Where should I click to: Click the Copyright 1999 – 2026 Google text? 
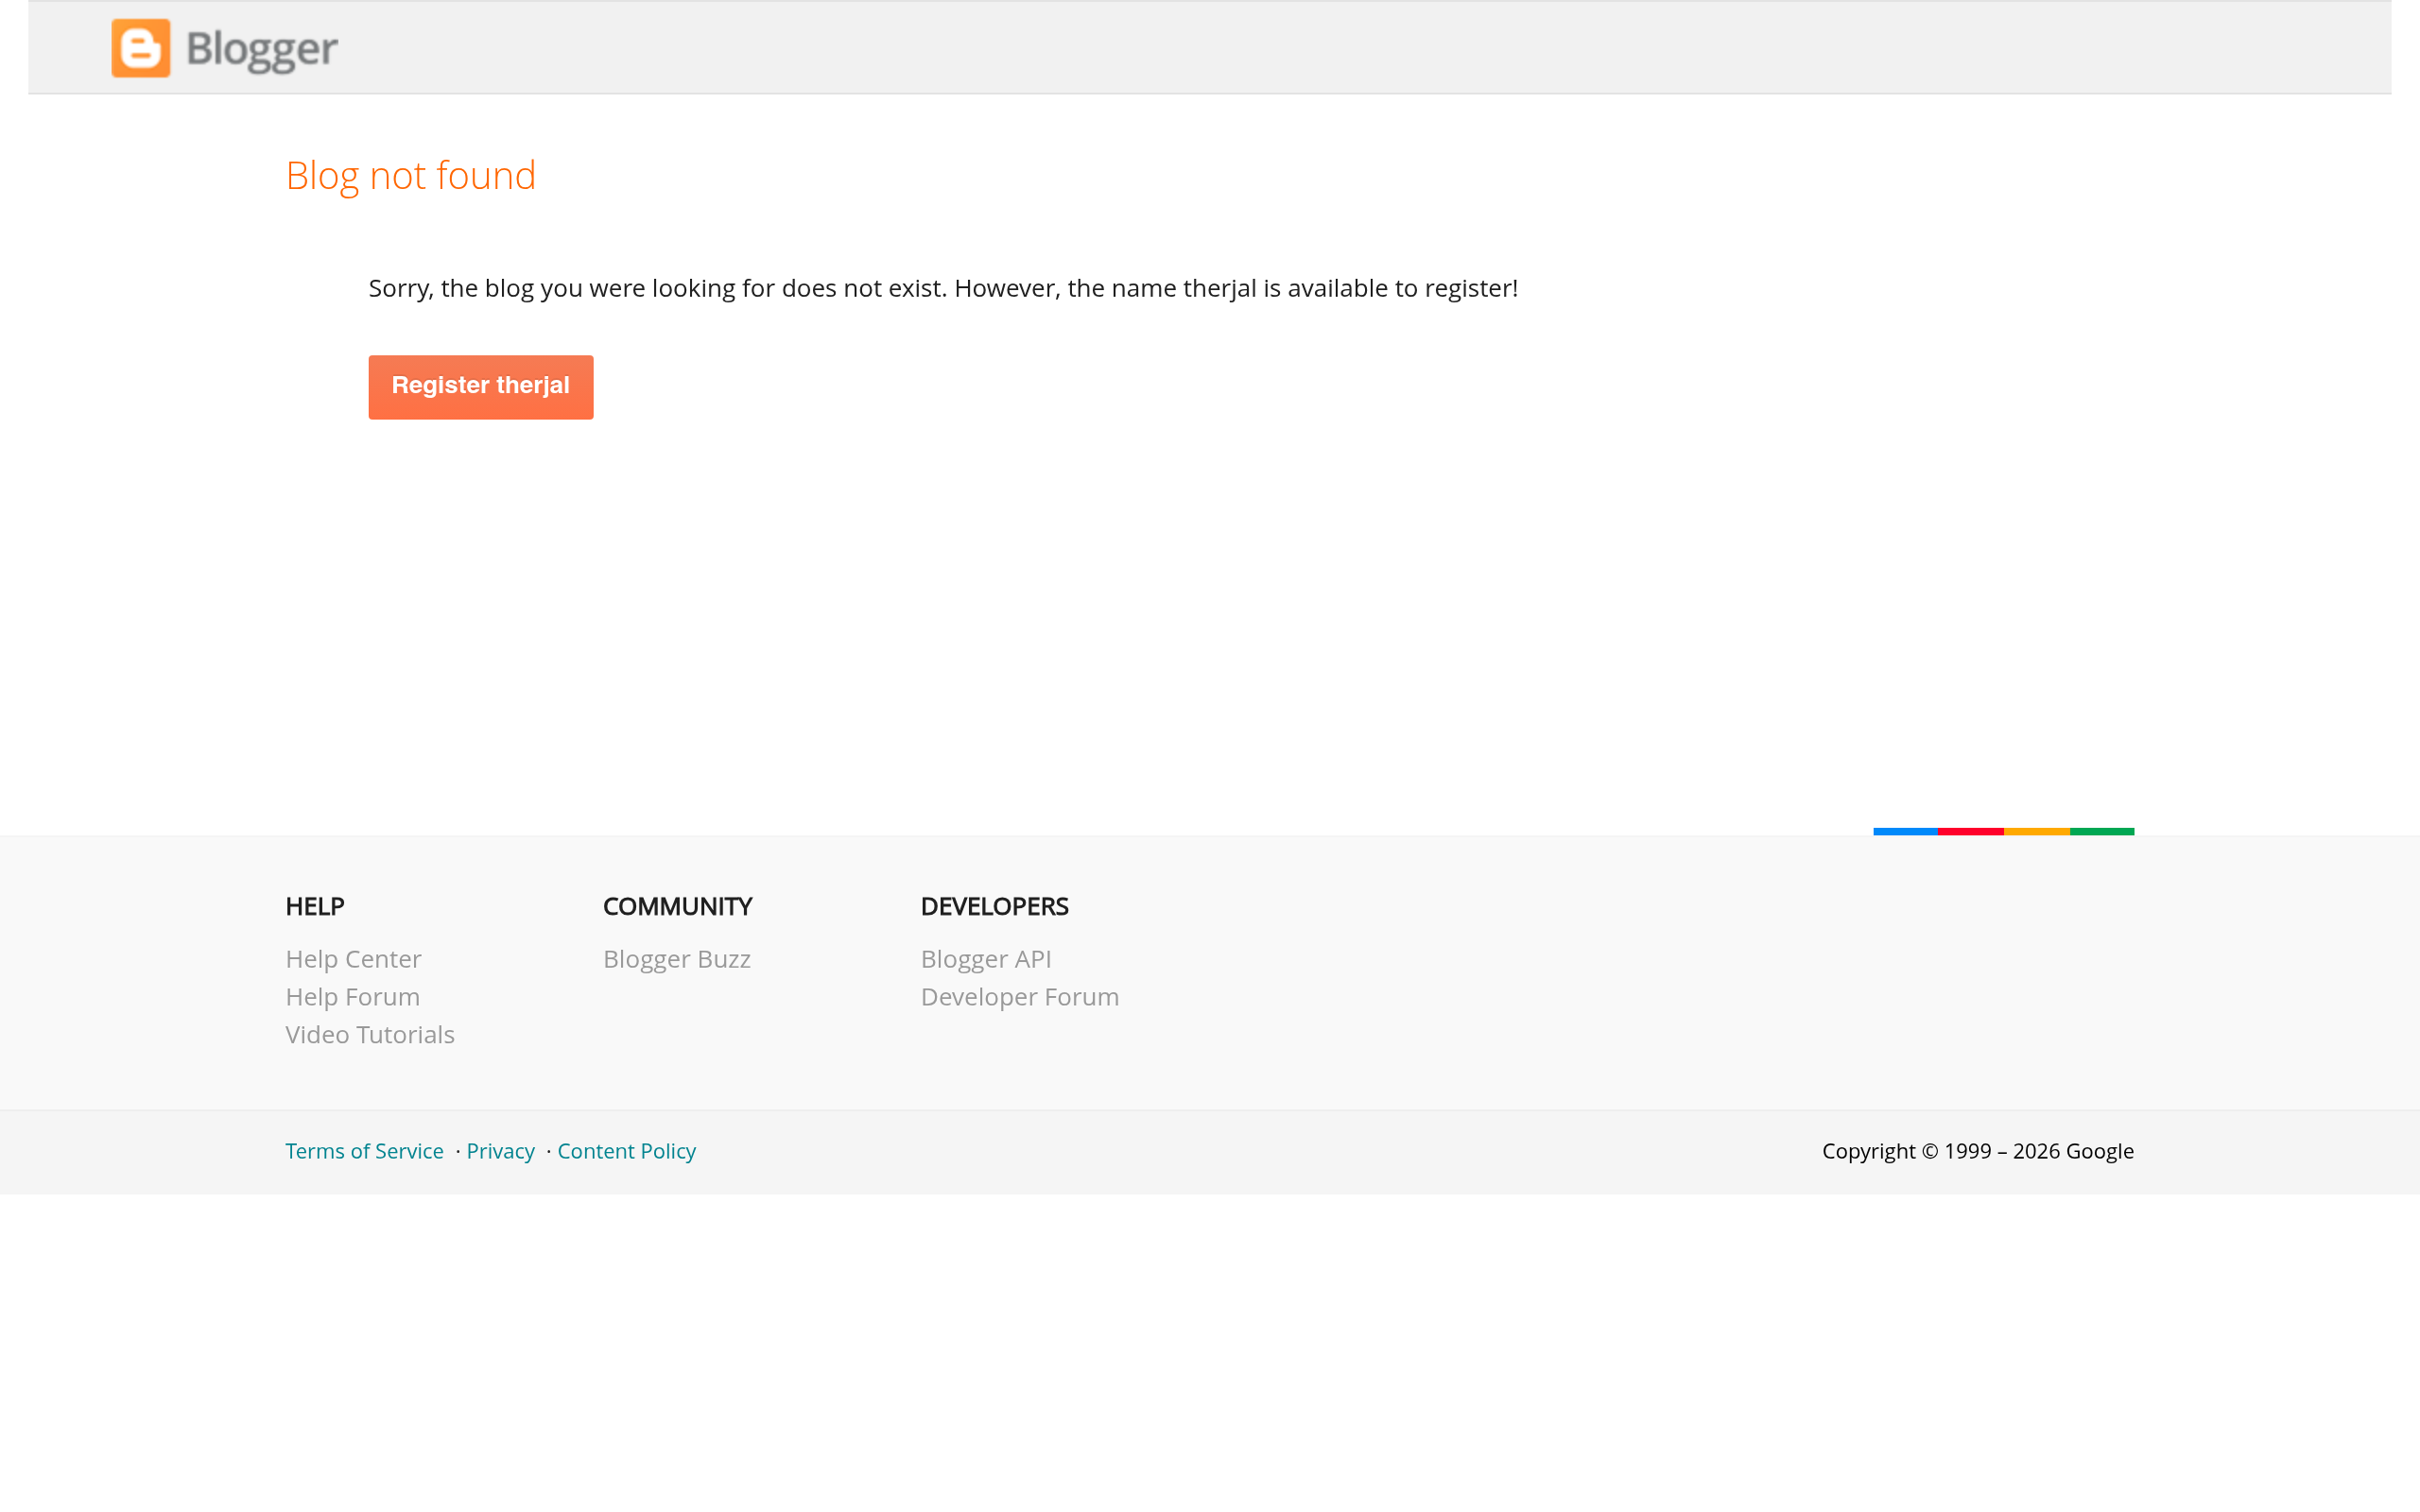[1978, 1151]
